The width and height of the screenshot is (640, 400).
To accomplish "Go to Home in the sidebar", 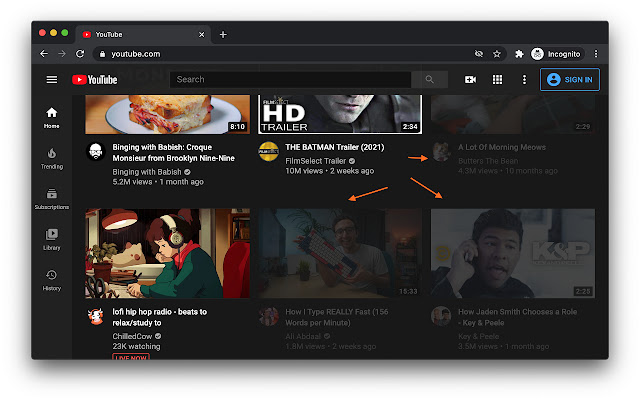I will pyautogui.click(x=51, y=118).
